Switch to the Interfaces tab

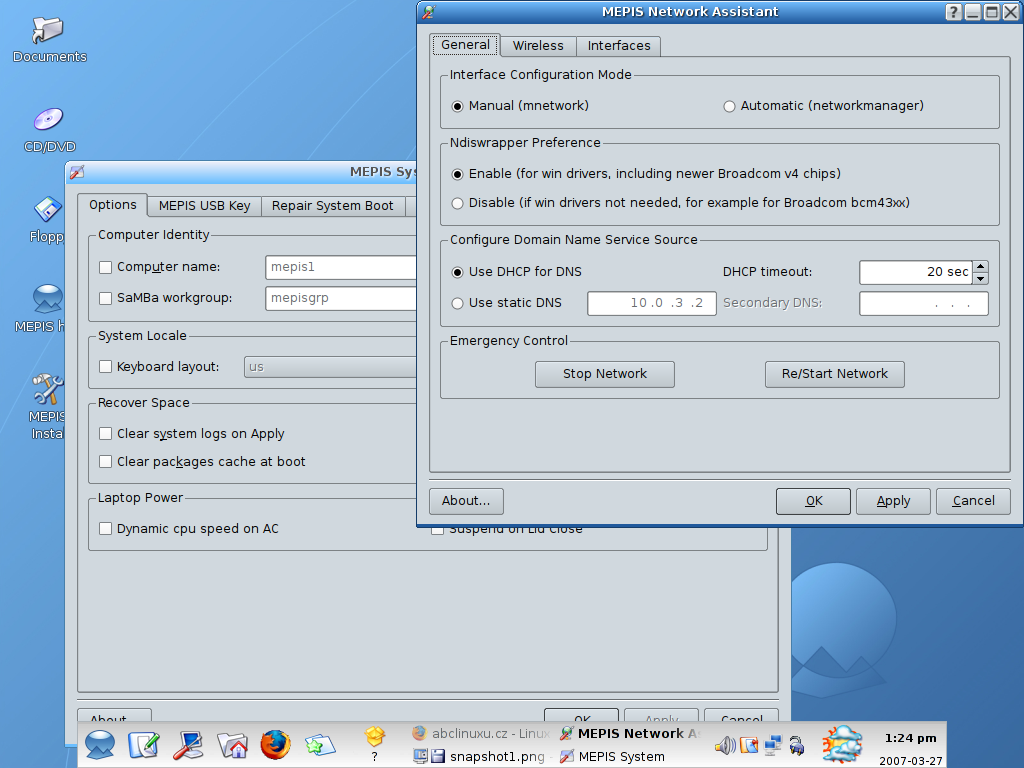click(618, 46)
